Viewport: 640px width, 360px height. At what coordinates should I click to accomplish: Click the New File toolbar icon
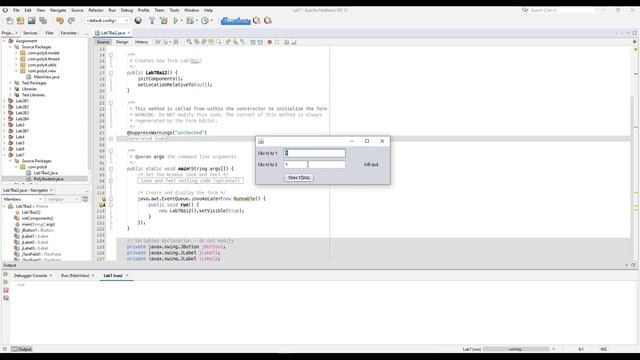coord(9,20)
